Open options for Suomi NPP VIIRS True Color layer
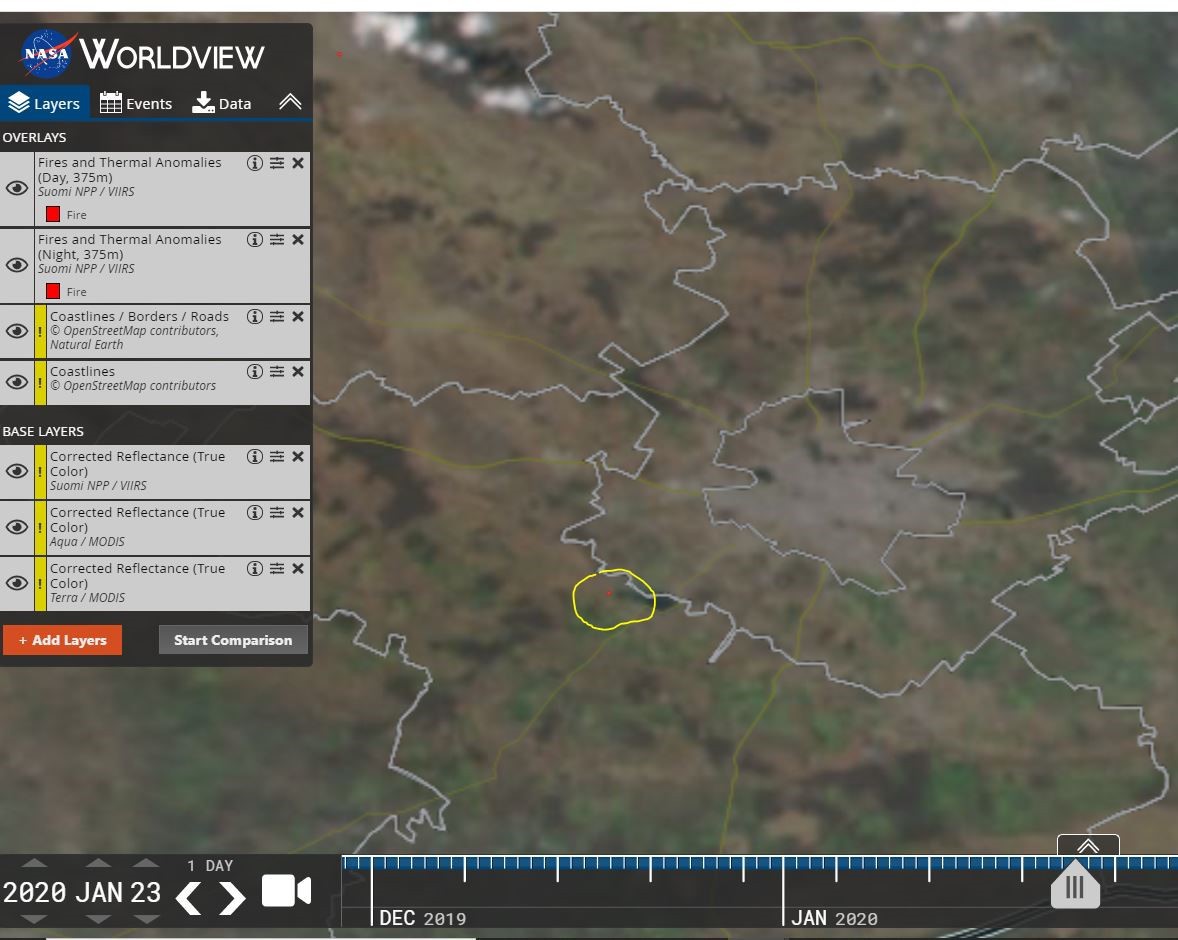 (x=277, y=456)
